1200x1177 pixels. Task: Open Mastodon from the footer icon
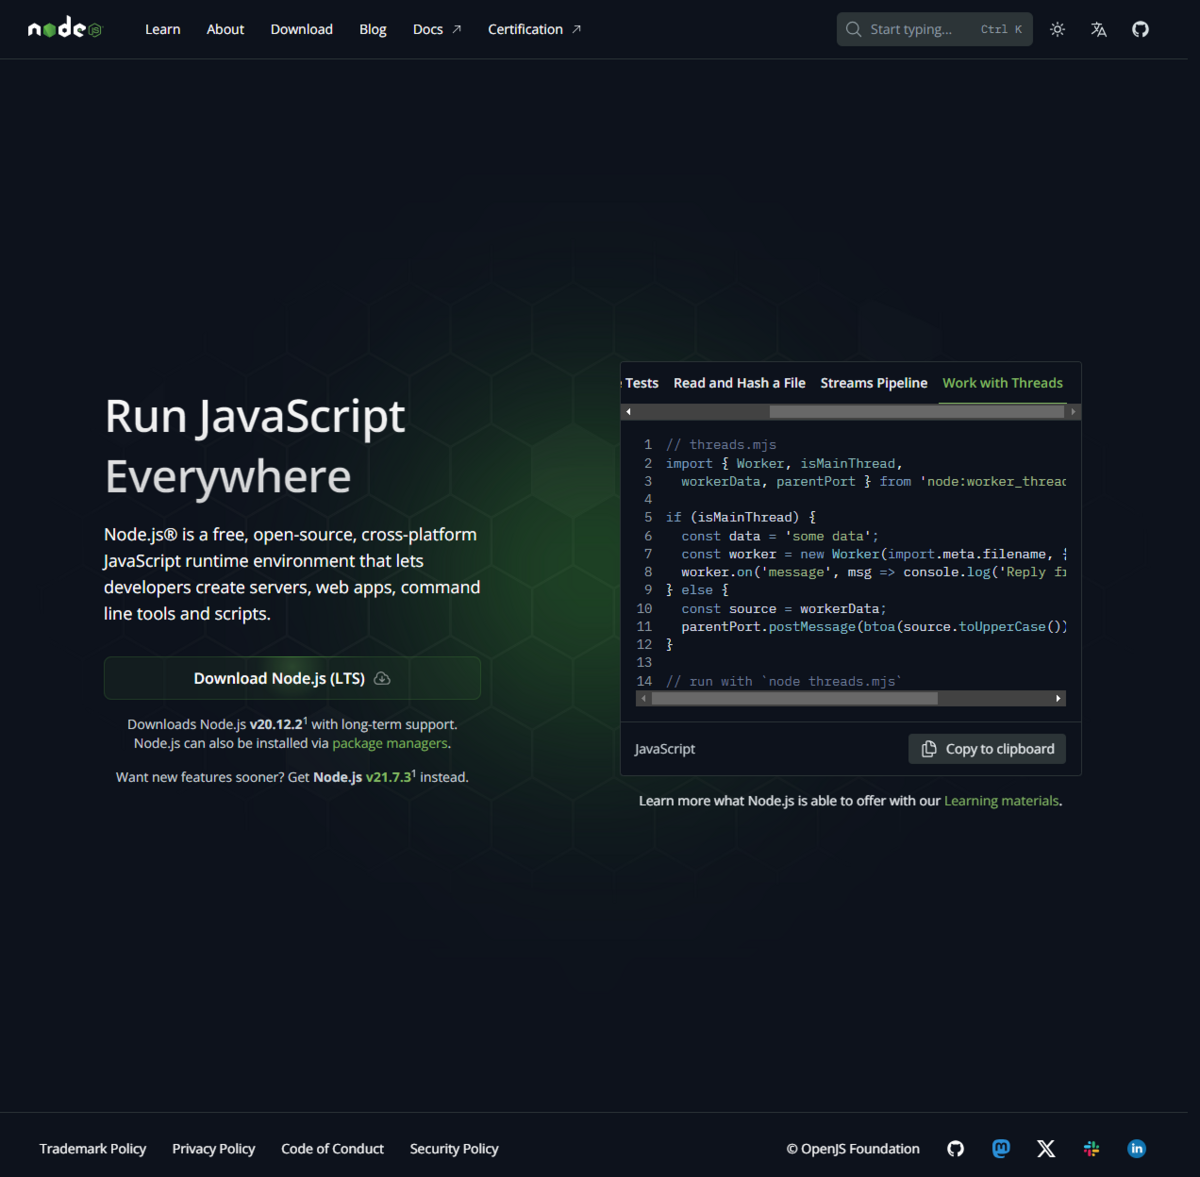pos(1000,1148)
